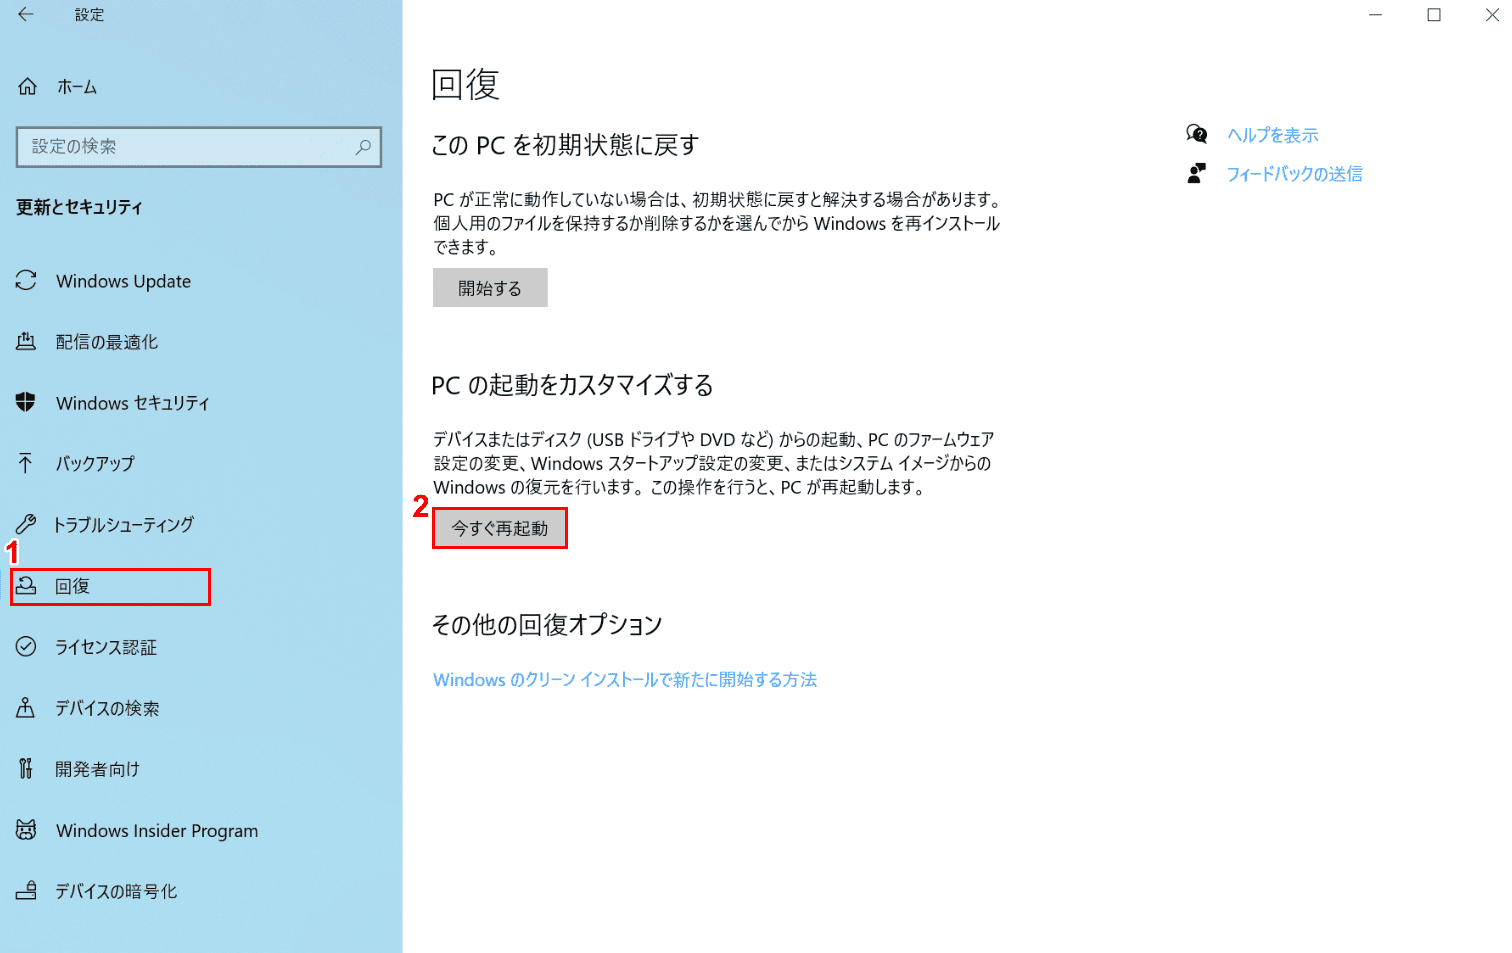This screenshot has height=953, width=1512.
Task: Open Windows のクリーン インストール link
Action: click(x=625, y=679)
